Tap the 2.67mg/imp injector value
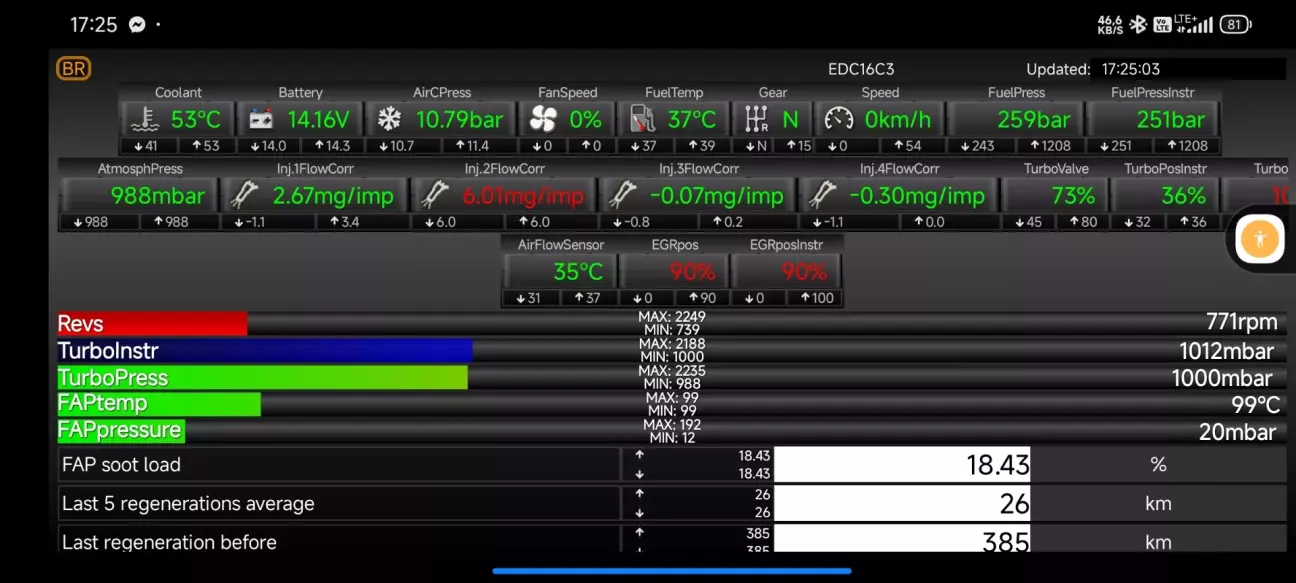This screenshot has width=1296, height=583. [x=333, y=196]
